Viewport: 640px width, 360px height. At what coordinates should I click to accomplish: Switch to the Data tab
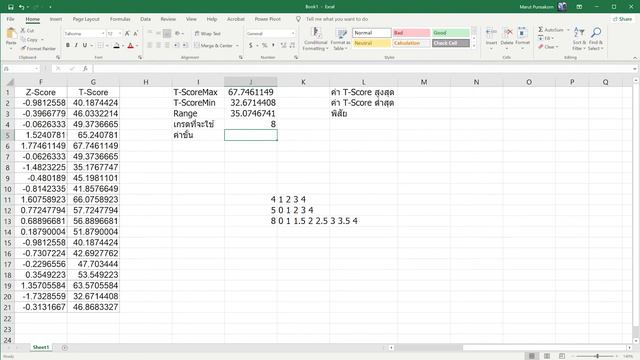pyautogui.click(x=145, y=19)
